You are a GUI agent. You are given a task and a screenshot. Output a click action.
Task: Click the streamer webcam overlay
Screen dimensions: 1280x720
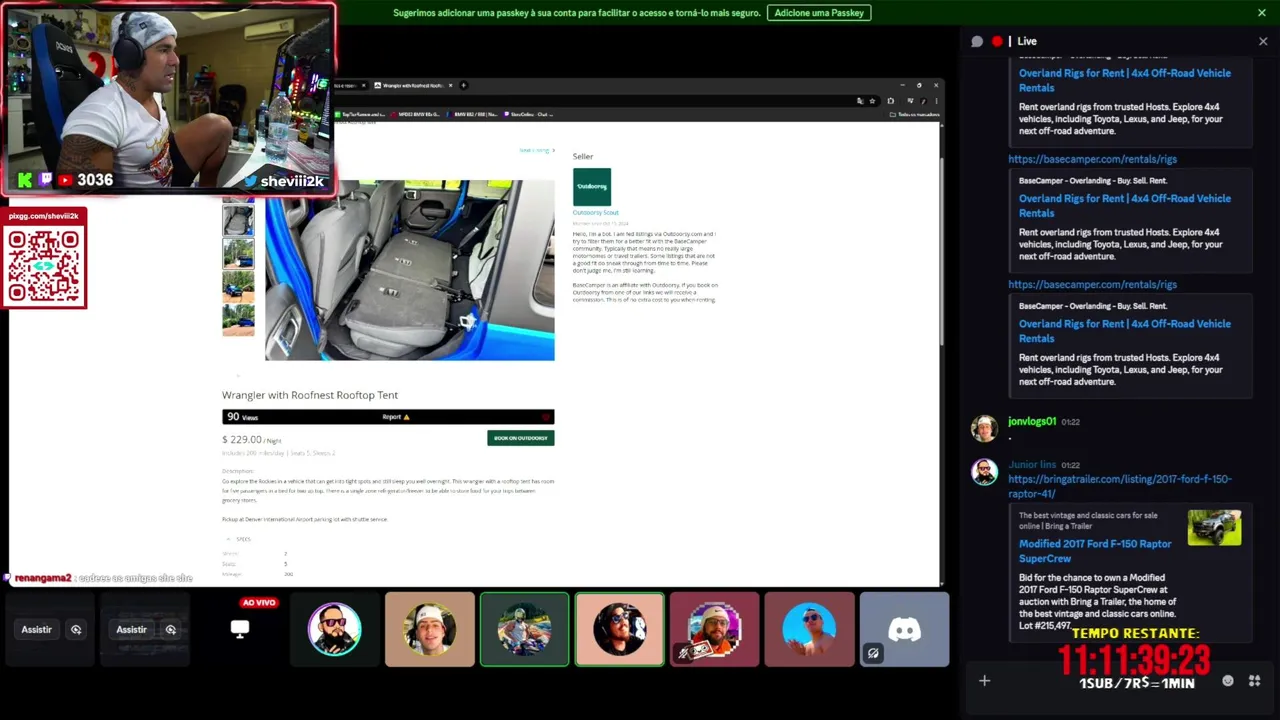[x=168, y=98]
